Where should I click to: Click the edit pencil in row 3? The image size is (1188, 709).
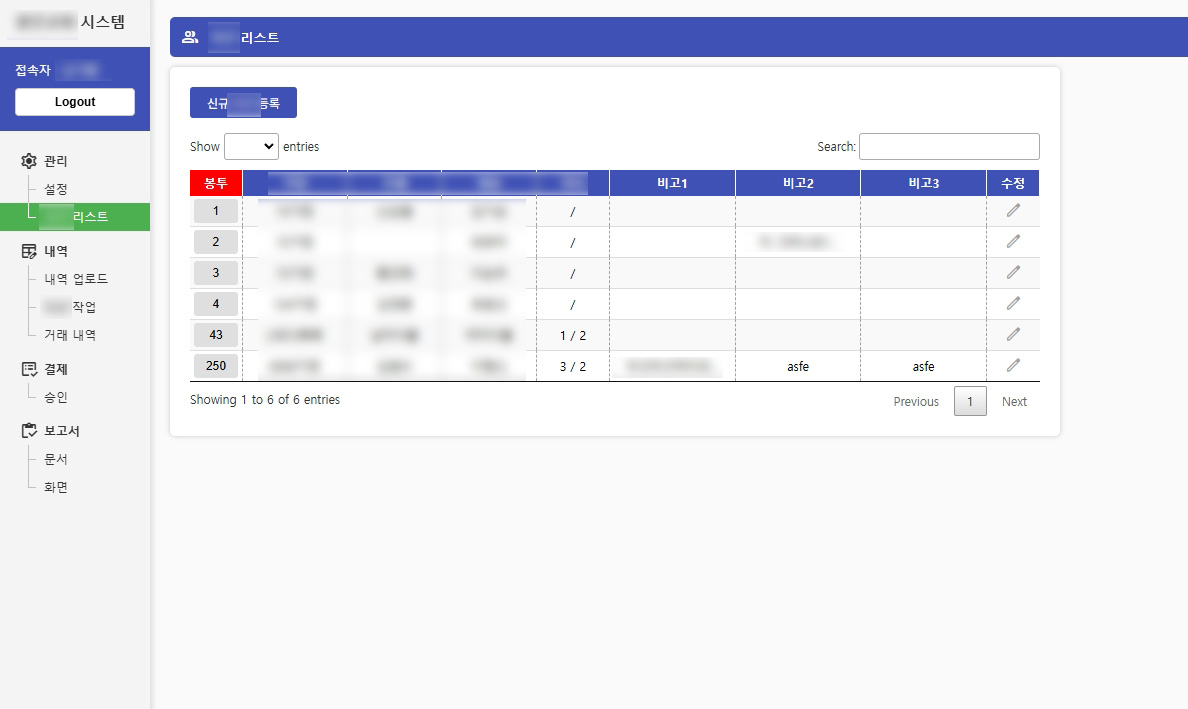pos(1013,273)
